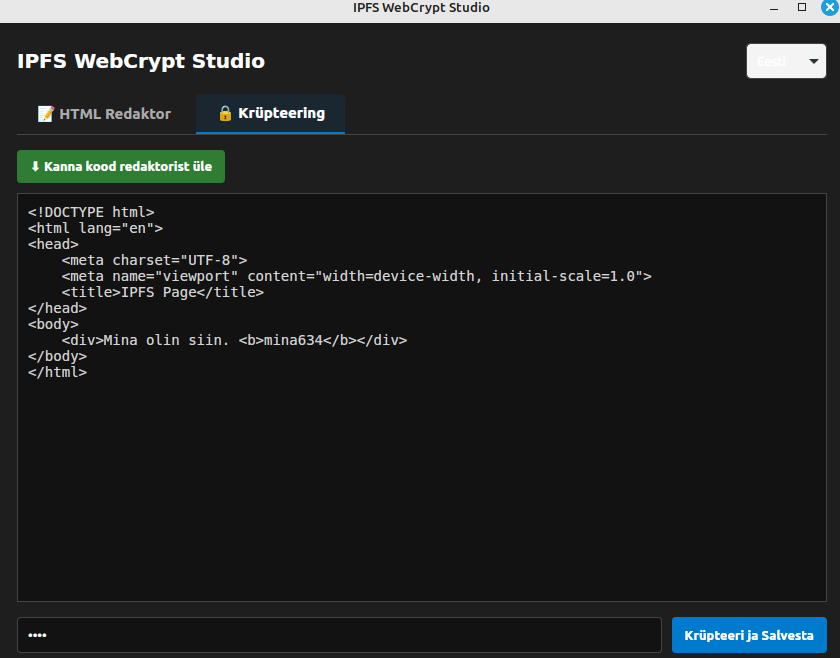Click the notepad icon on HTML Redaktor tab
The image size is (840, 658).
[x=46, y=114]
